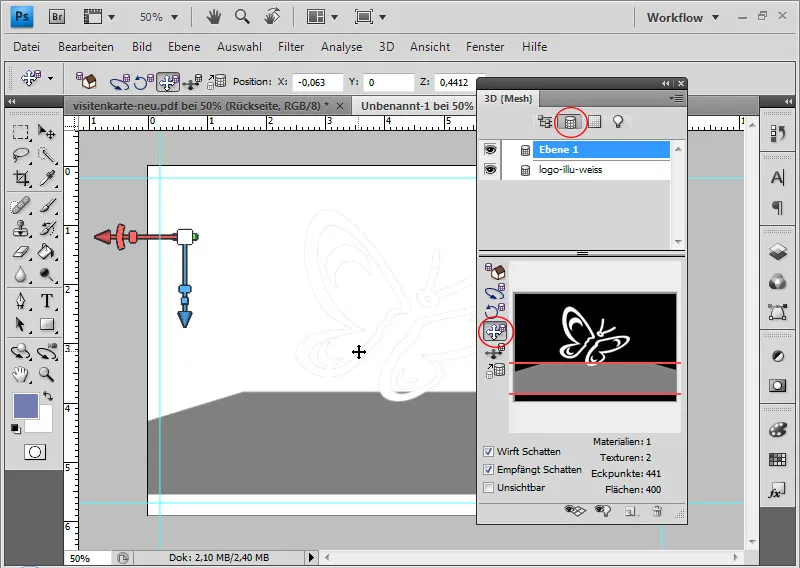The width and height of the screenshot is (800, 568).
Task: Open the Datei menu
Action: point(27,47)
